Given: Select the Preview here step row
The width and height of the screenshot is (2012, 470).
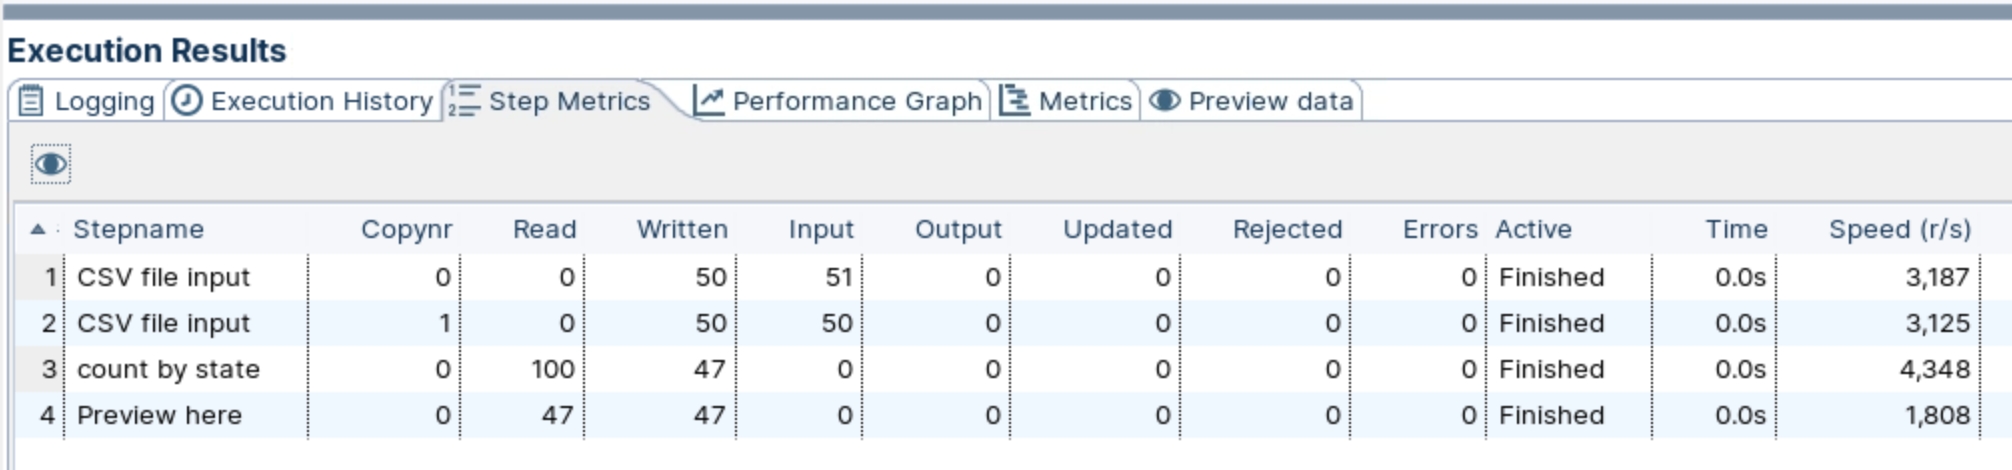Looking at the screenshot, I should pyautogui.click(x=159, y=415).
